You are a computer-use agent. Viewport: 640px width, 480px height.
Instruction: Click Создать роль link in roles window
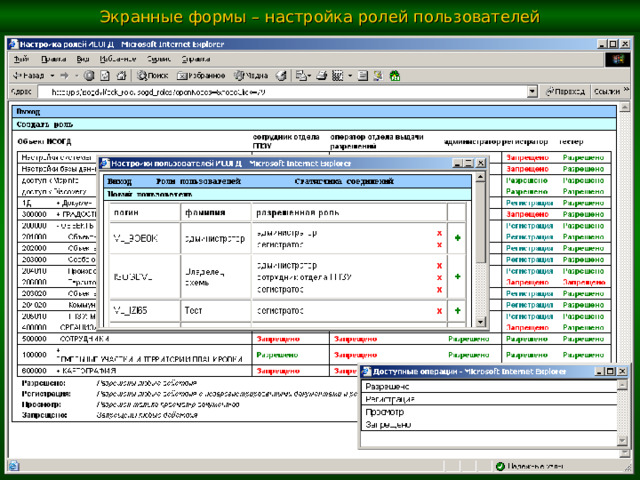click(45, 124)
